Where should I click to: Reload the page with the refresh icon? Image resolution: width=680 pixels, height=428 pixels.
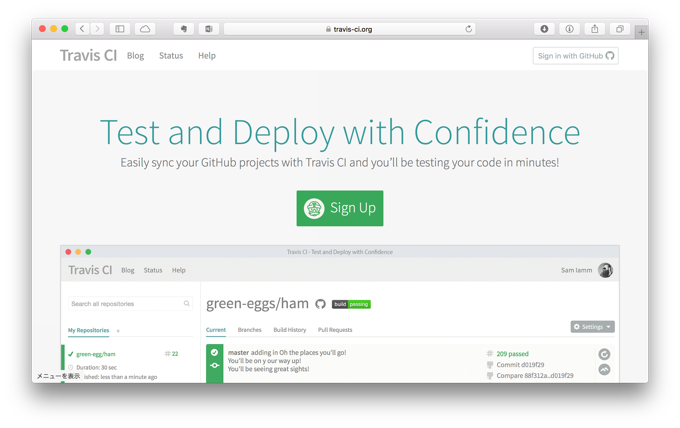click(468, 29)
